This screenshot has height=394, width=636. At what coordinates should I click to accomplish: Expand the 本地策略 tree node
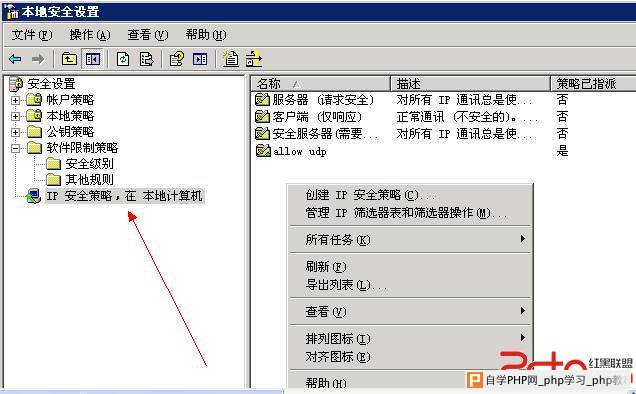point(15,116)
